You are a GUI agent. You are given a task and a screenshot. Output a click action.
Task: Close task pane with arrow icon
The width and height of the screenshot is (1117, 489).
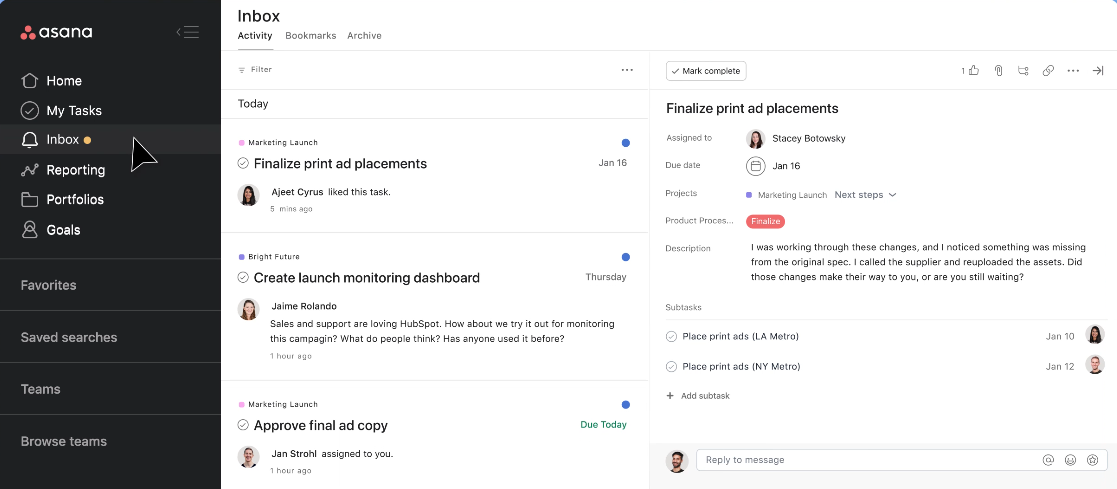coord(1097,71)
